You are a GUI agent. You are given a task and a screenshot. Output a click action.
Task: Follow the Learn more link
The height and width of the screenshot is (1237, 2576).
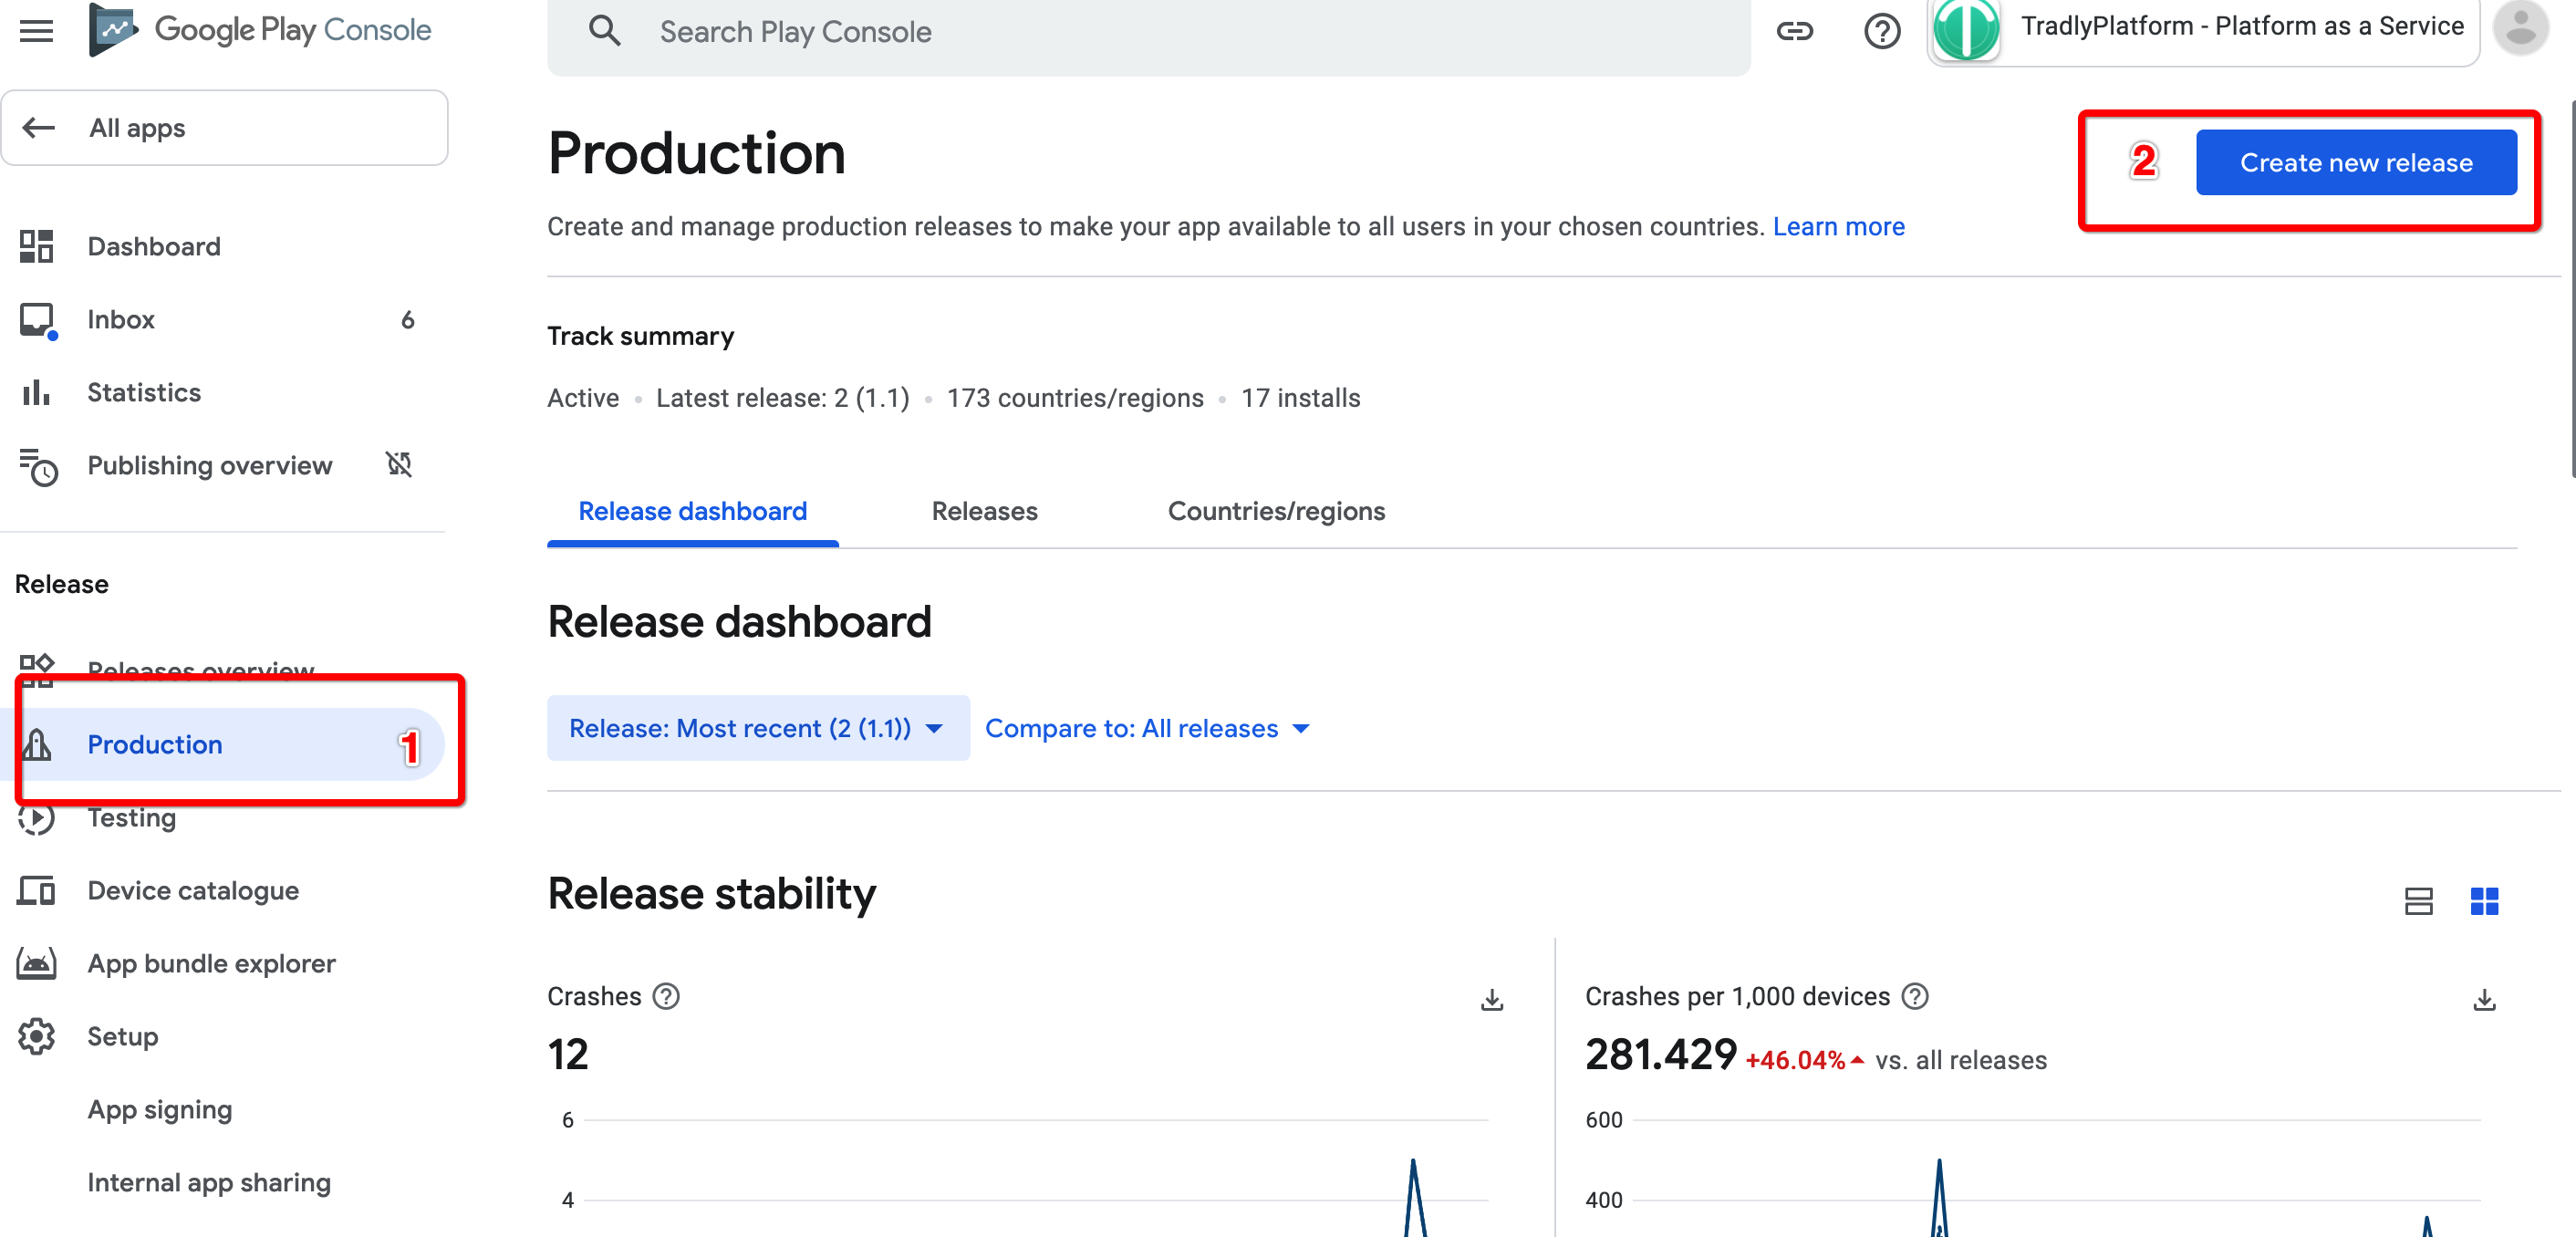(x=1838, y=227)
